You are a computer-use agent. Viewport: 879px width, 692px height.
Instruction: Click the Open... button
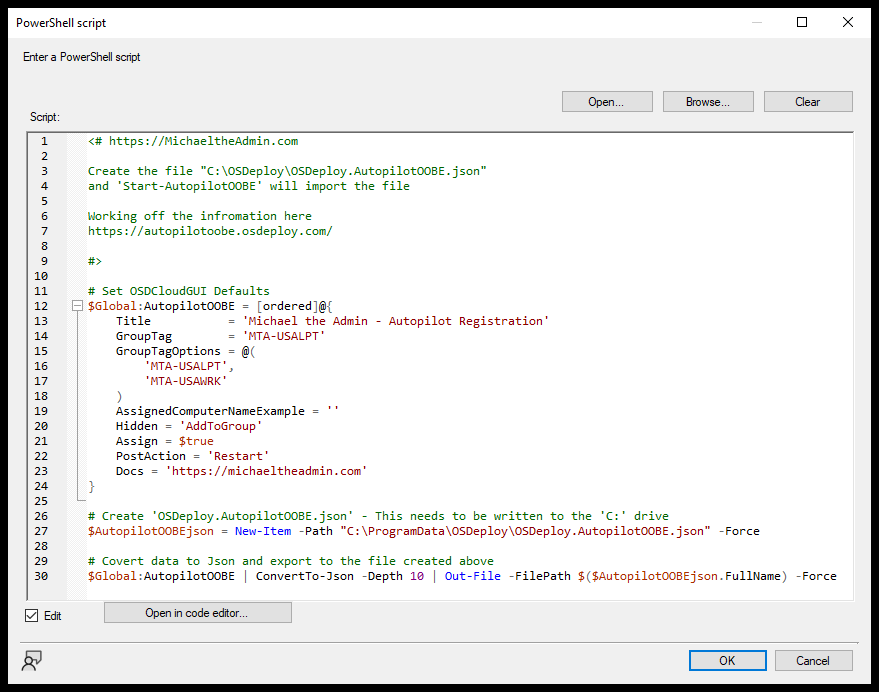click(606, 102)
